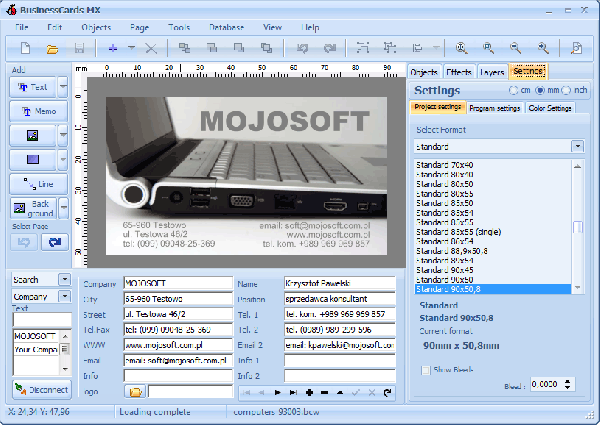This screenshot has width=600, height=425.
Task: Go to next page arrow under Select Page
Action: click(x=54, y=242)
